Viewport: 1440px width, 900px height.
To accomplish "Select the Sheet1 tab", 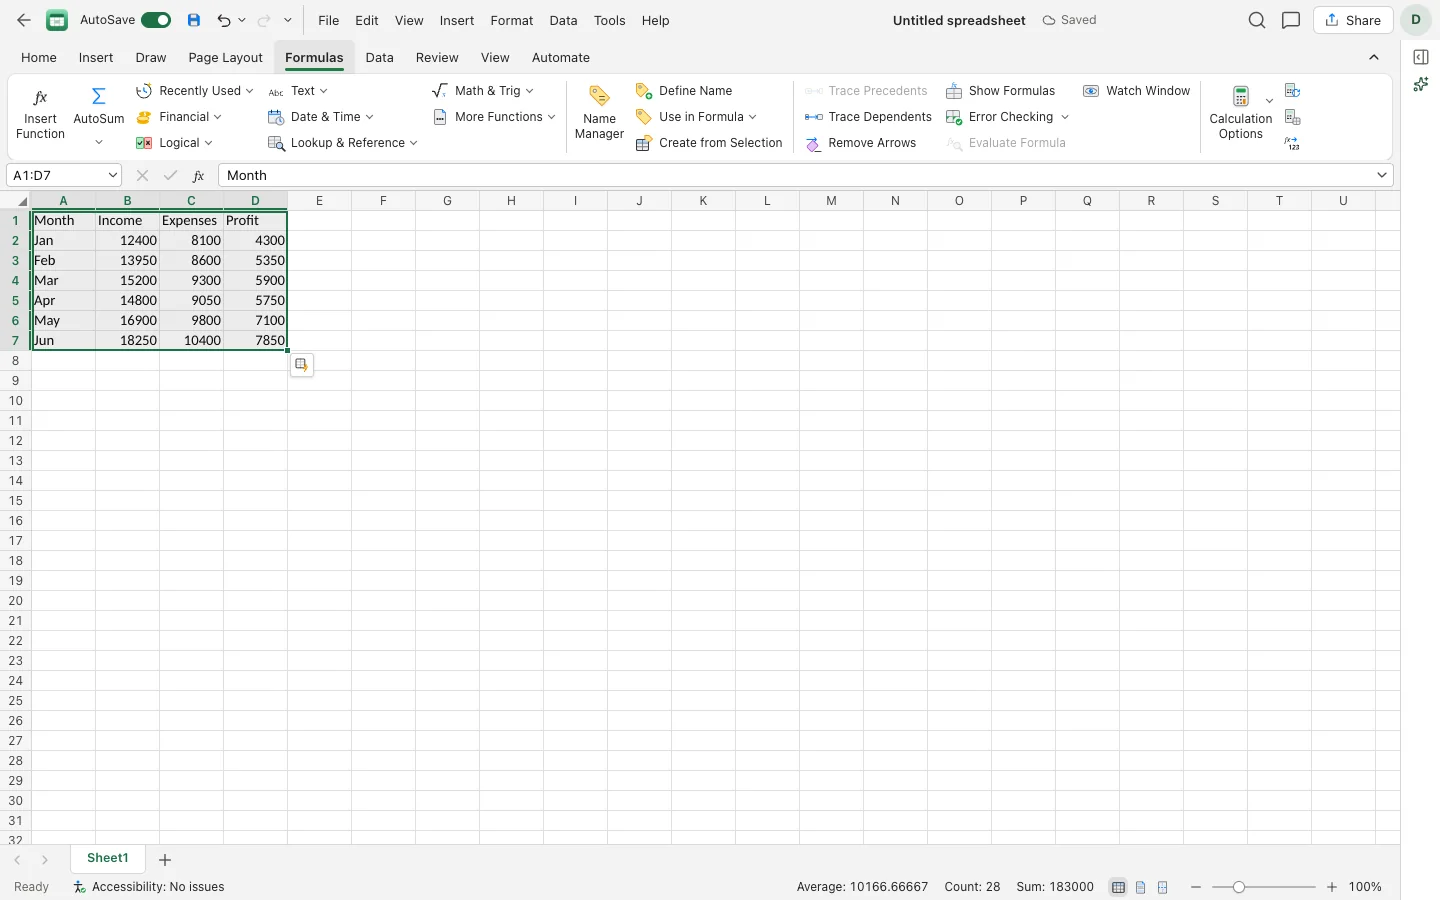I will [x=108, y=859].
